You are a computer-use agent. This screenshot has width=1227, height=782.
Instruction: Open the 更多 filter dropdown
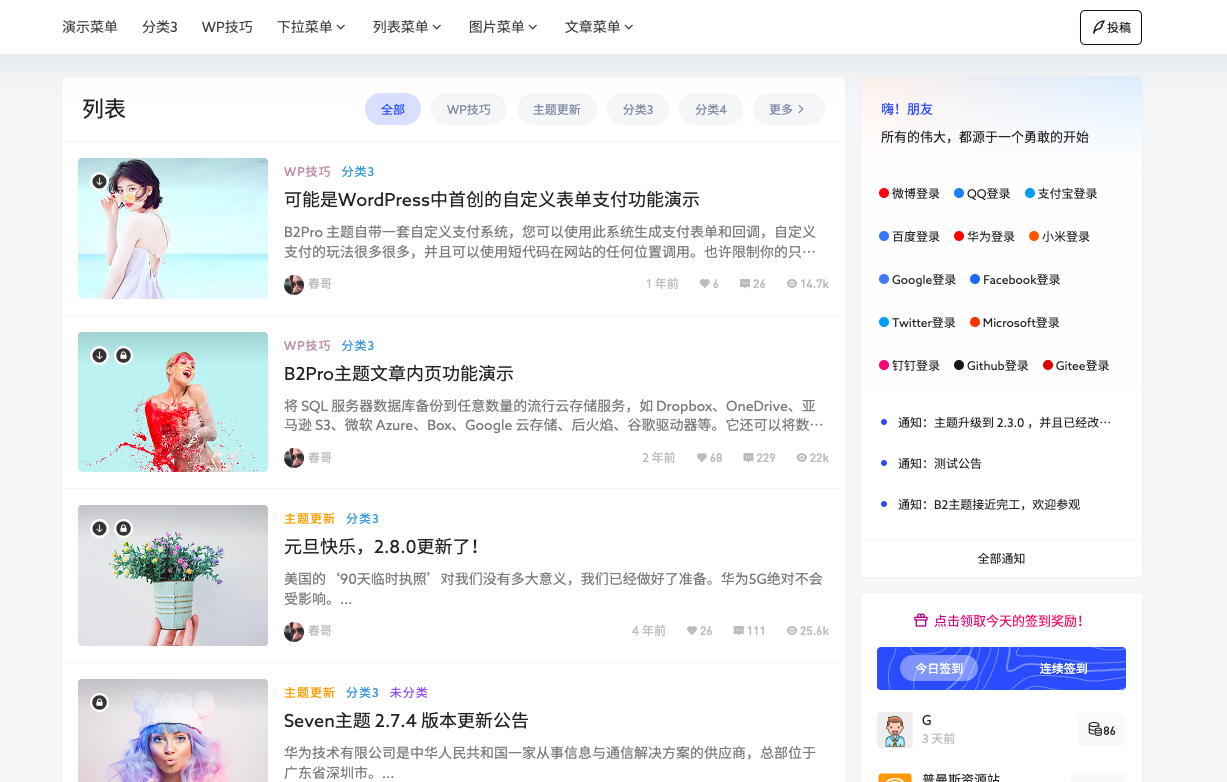click(788, 109)
